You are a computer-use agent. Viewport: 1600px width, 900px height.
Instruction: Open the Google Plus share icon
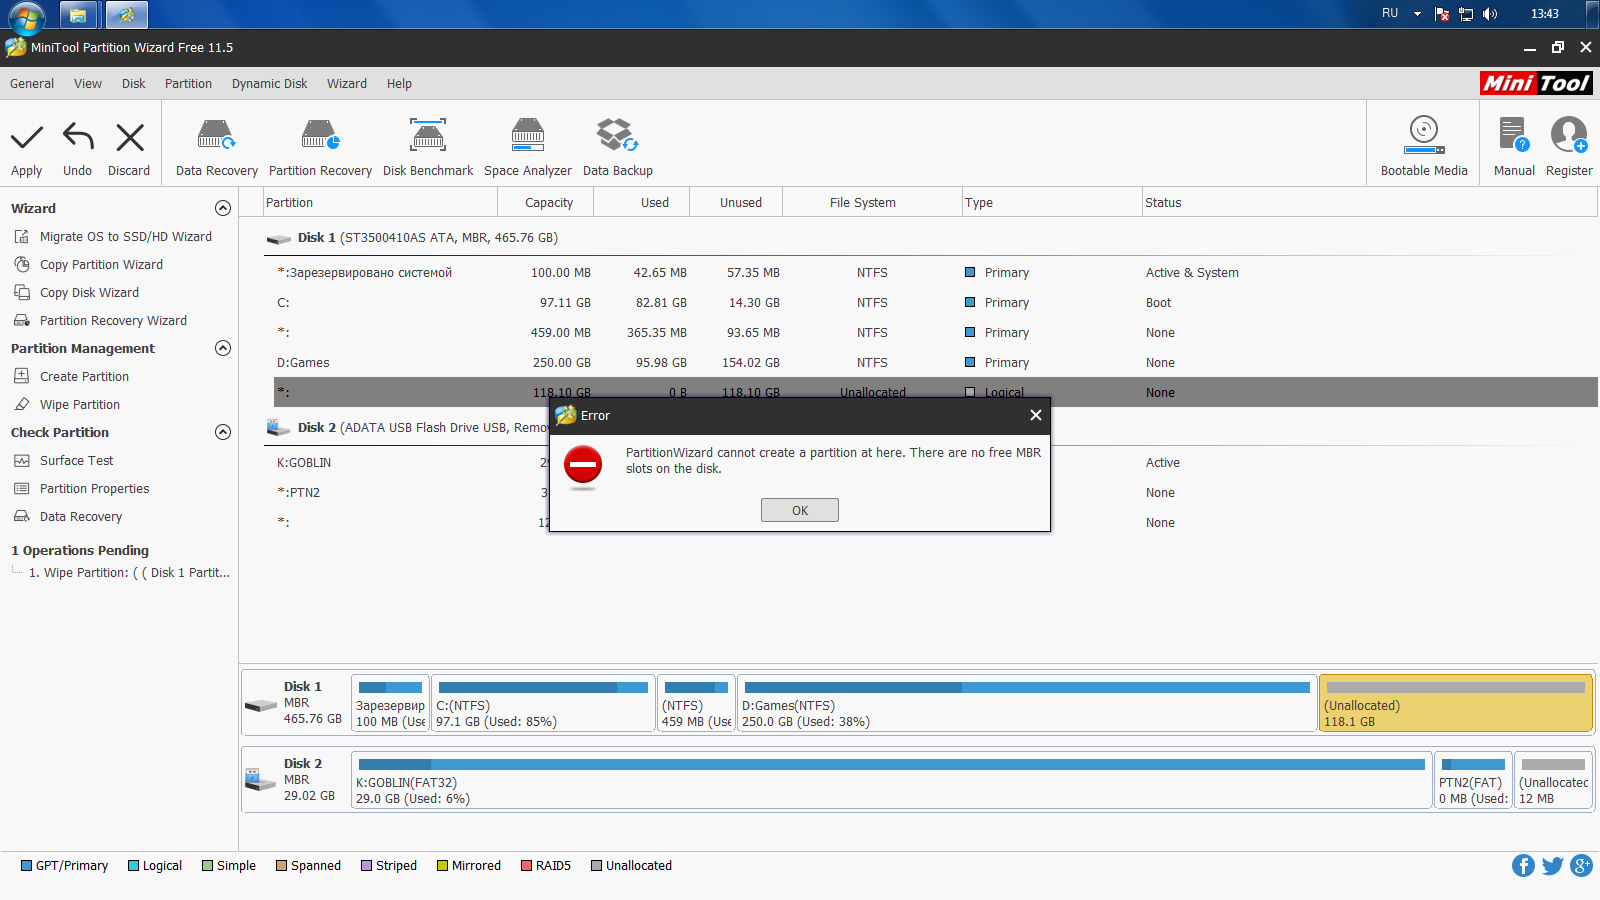pos(1581,866)
